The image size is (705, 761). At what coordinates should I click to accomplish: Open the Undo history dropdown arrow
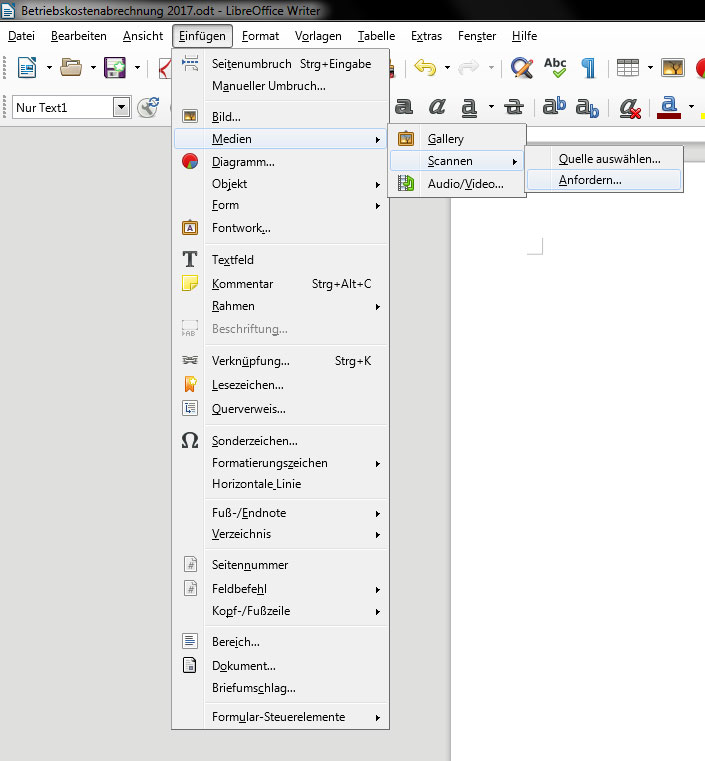(x=447, y=67)
